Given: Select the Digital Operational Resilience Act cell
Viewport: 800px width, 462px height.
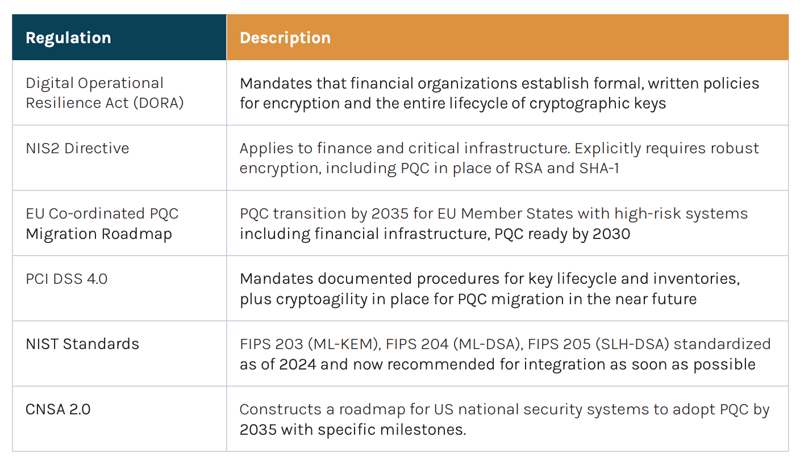Looking at the screenshot, I should tap(94, 92).
